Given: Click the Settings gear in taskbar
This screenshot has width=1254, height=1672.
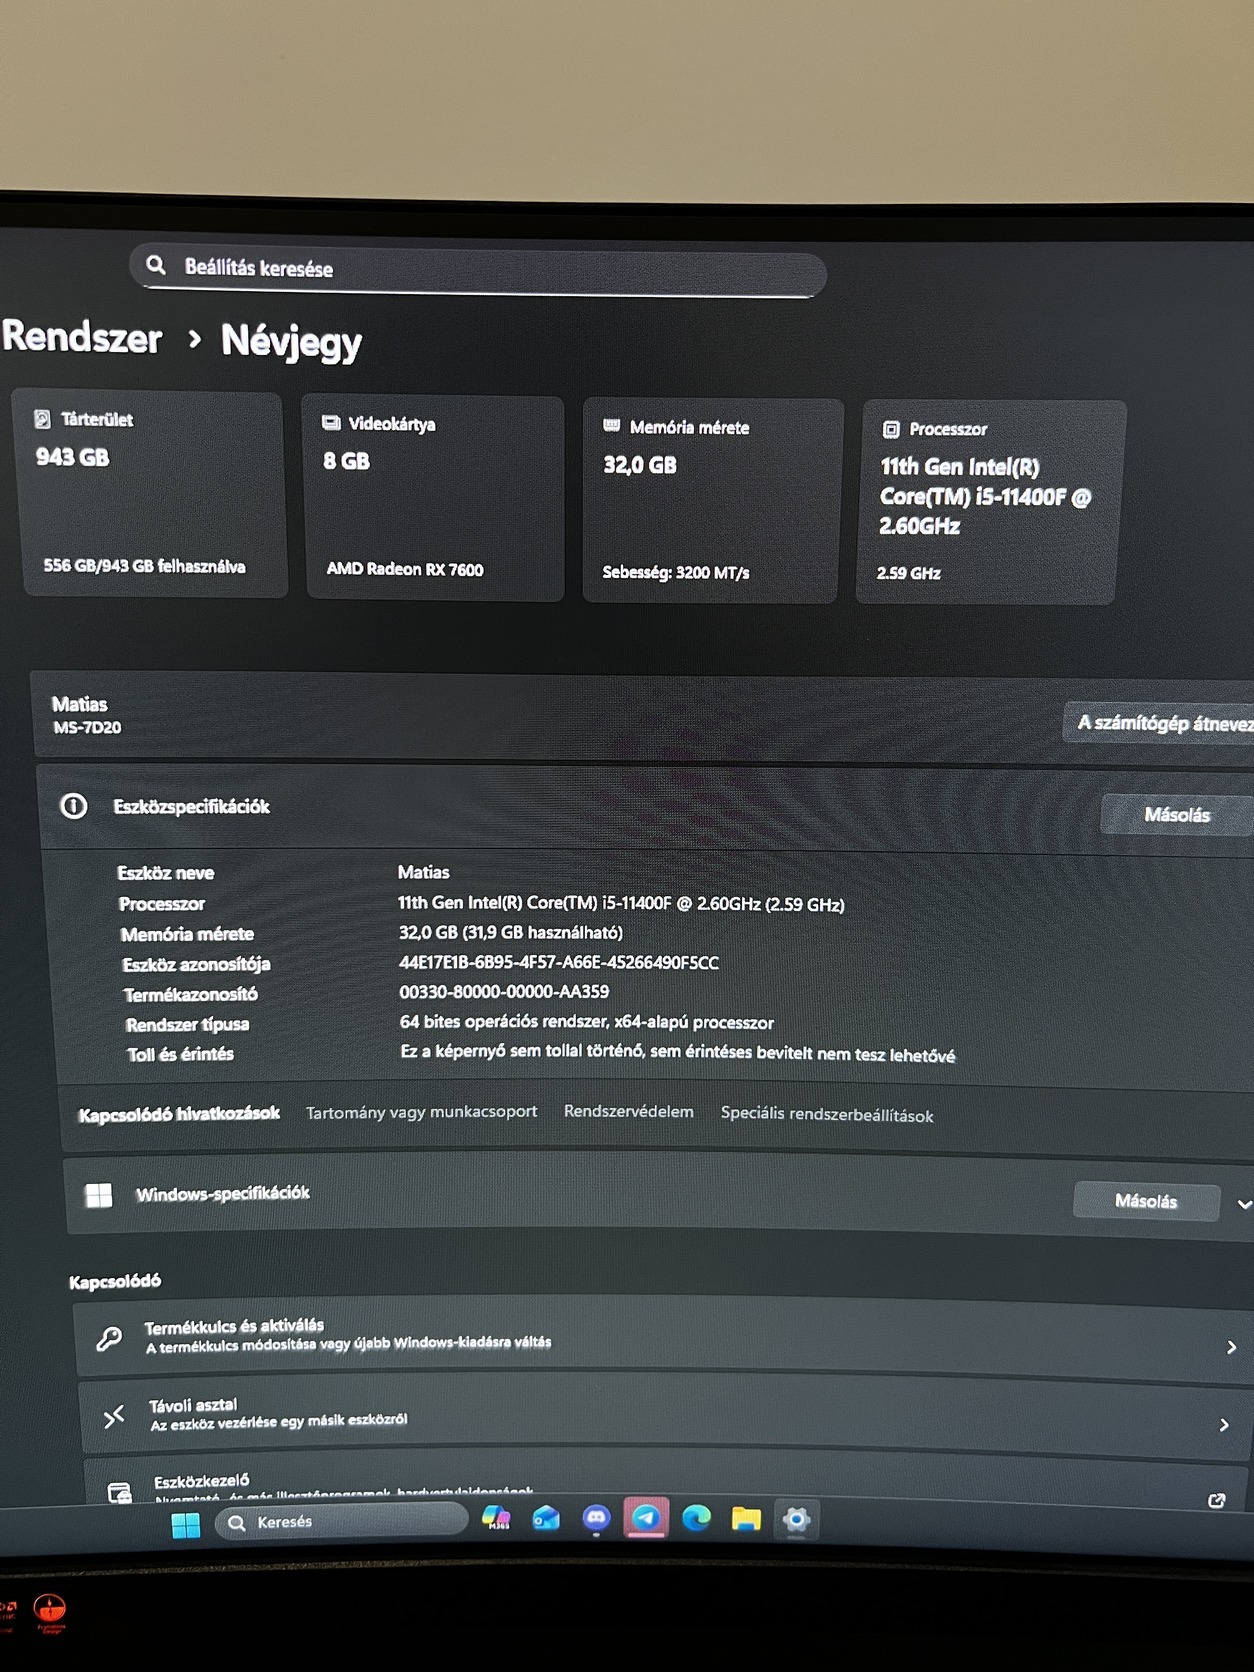Looking at the screenshot, I should pos(796,1521).
